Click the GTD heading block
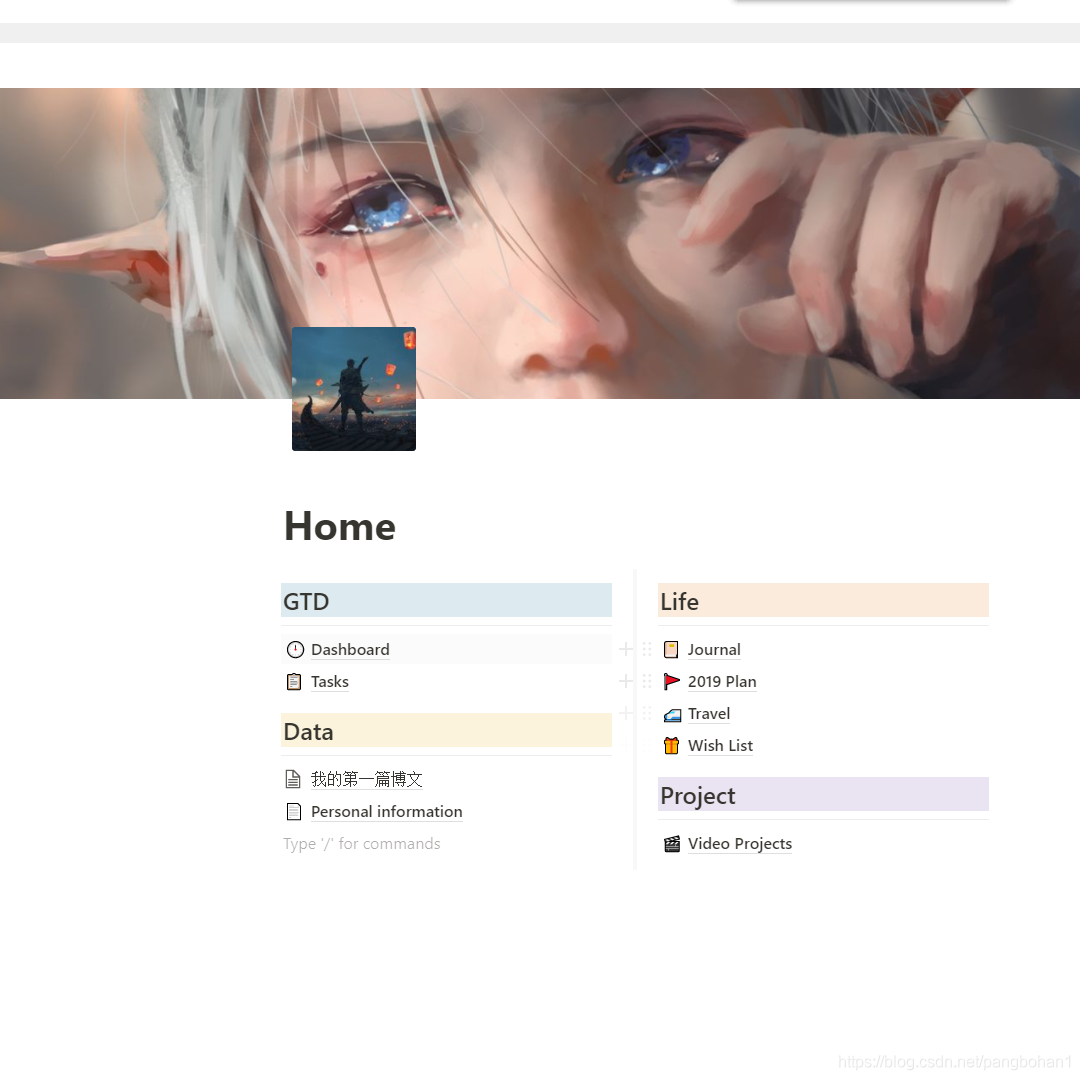Image resolution: width=1080 pixels, height=1080 pixels. tap(446, 601)
